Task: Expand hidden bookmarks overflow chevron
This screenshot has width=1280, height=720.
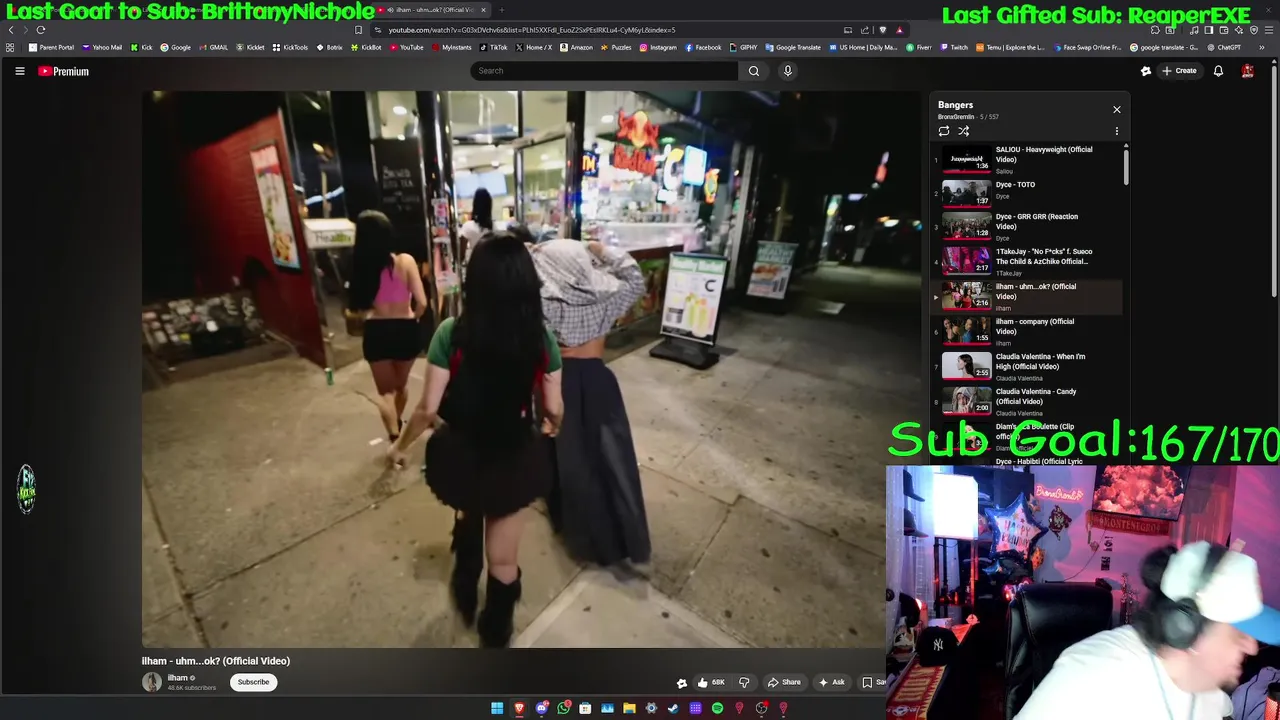Action: coord(1263,47)
